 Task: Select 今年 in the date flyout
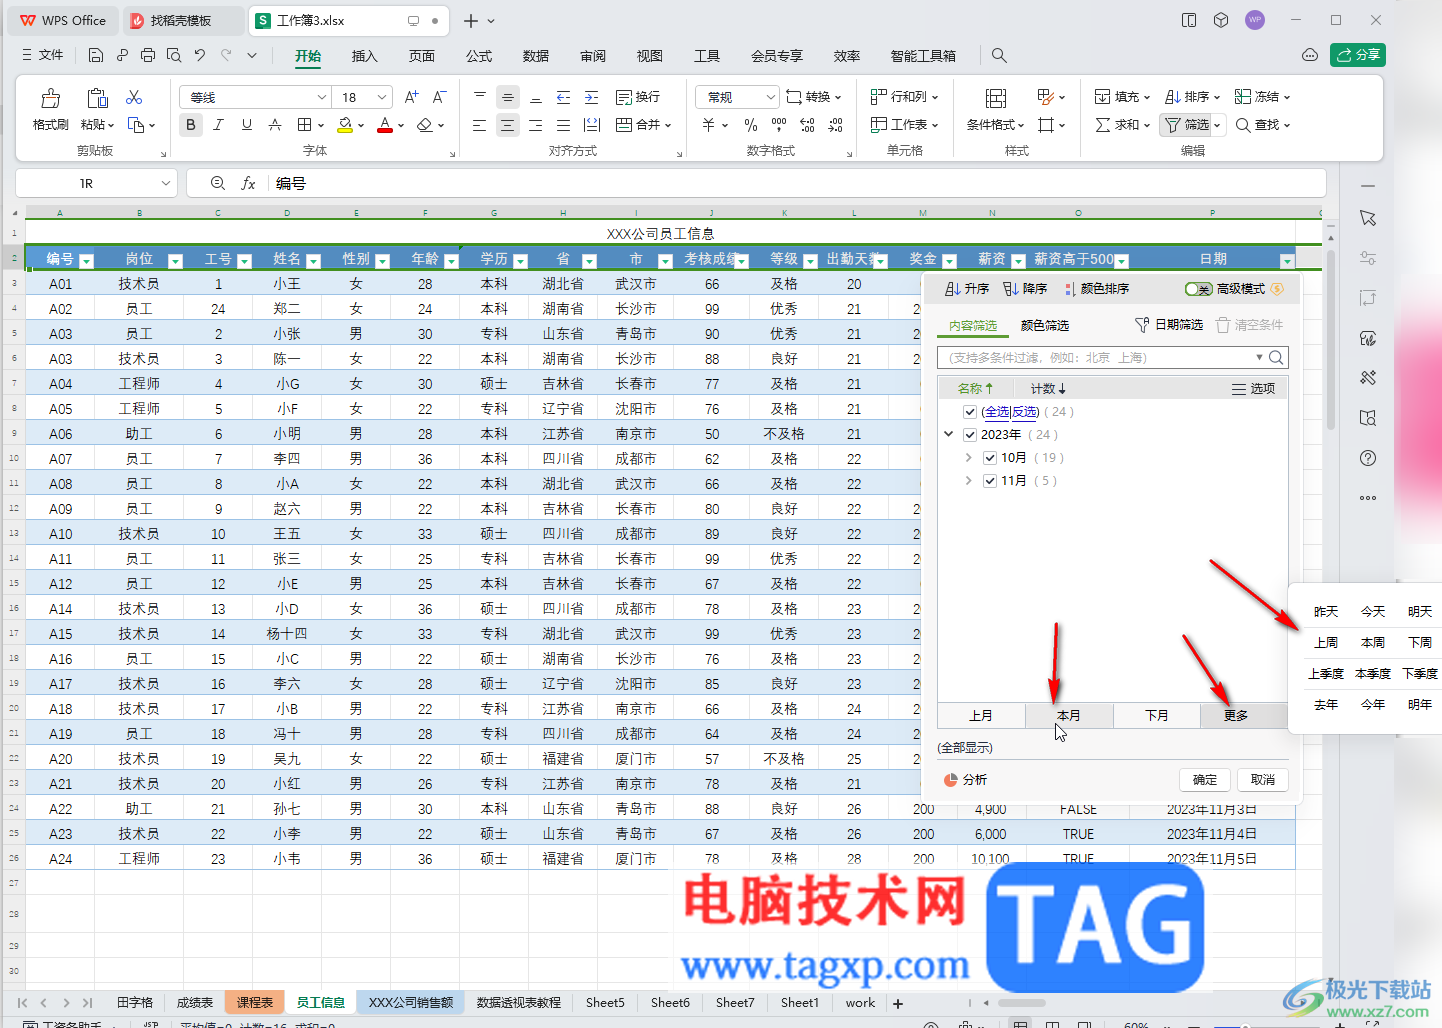1373,705
